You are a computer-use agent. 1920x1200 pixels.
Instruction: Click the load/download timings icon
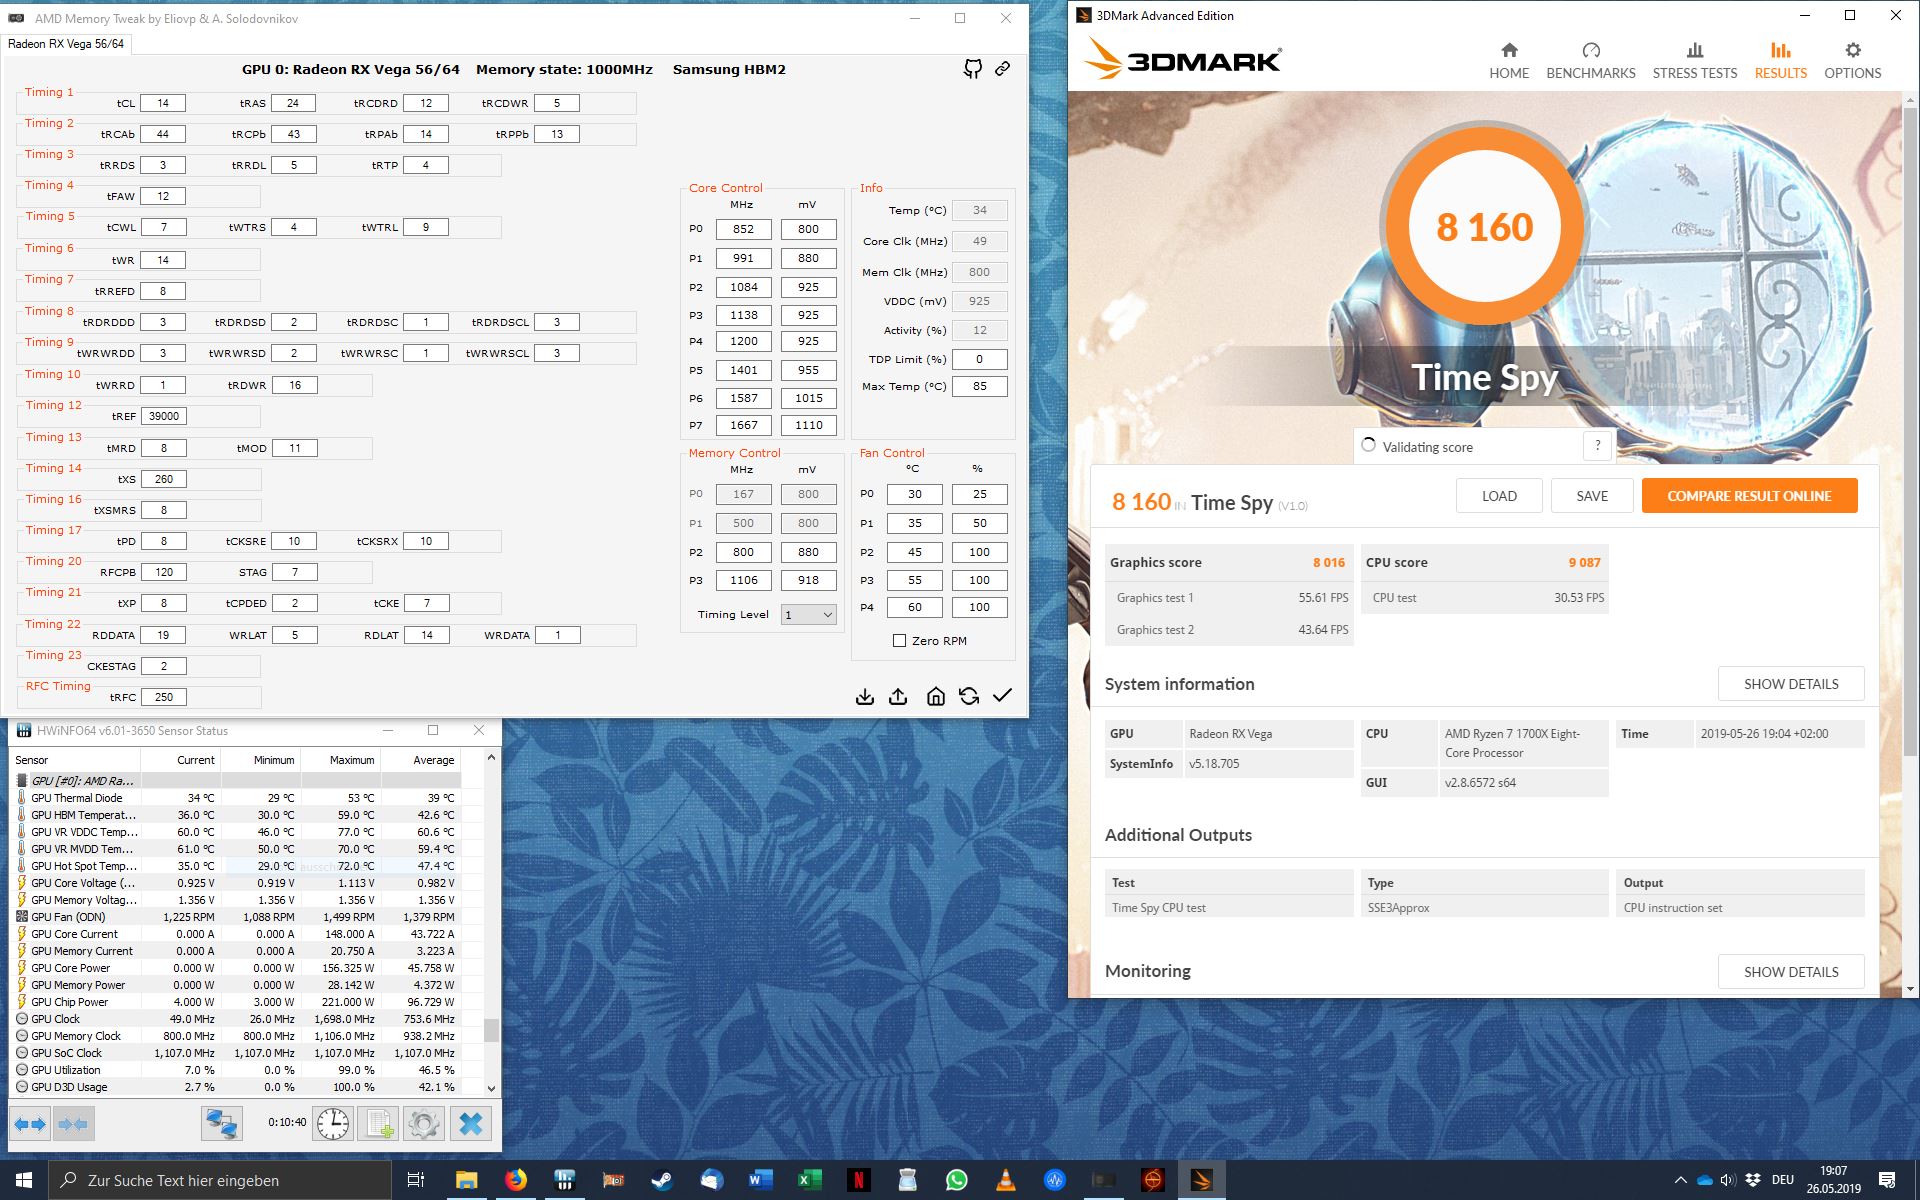point(865,697)
